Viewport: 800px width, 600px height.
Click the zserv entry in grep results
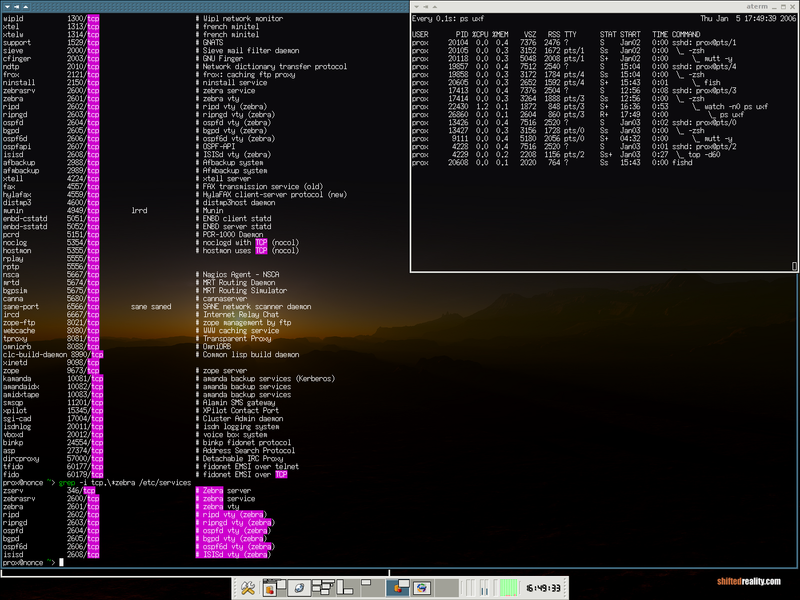click(13, 491)
